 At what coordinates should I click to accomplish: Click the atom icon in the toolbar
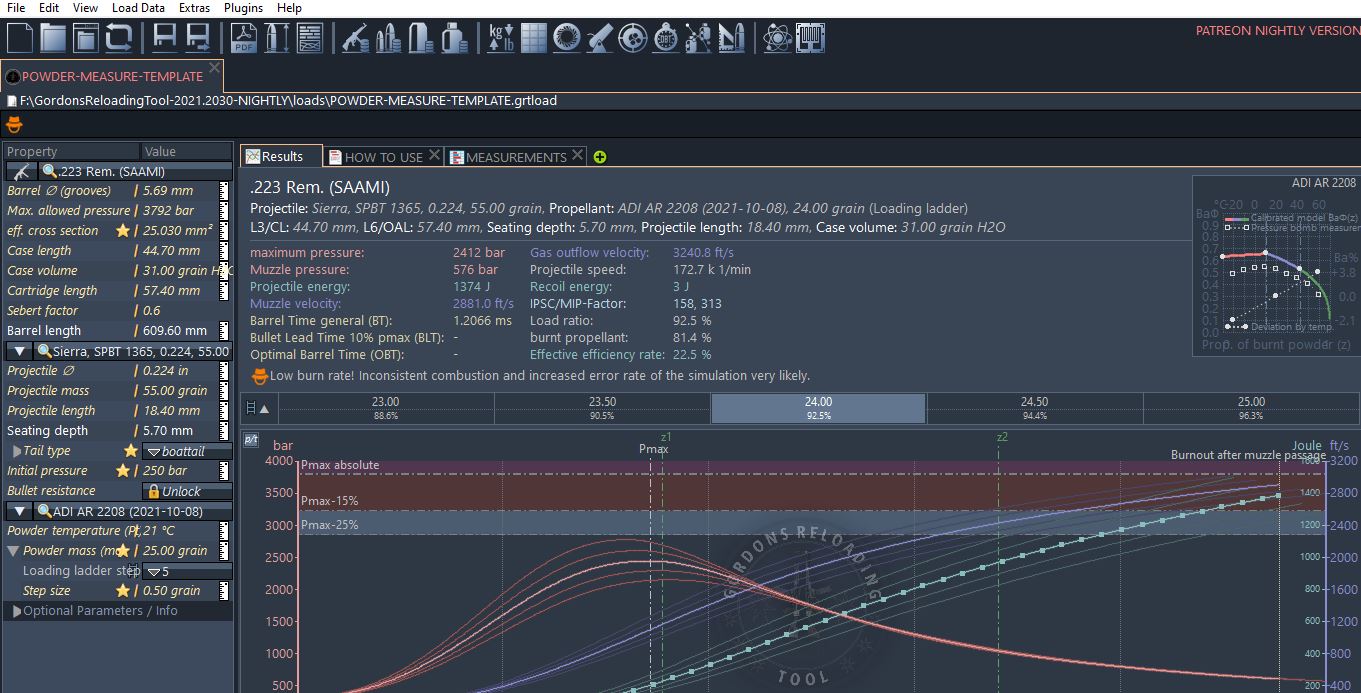[776, 38]
